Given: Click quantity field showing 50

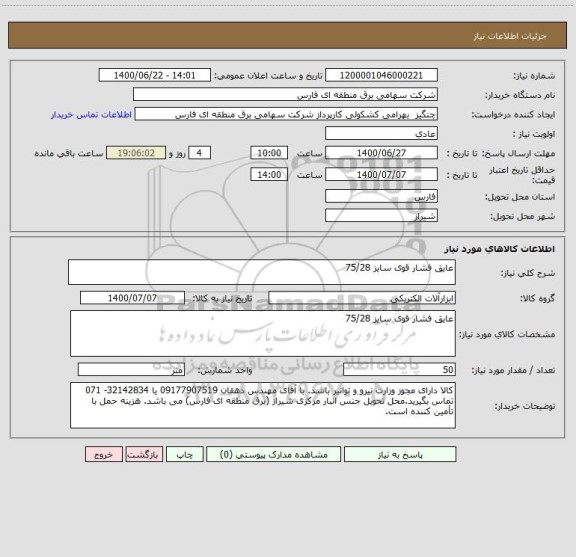Looking at the screenshot, I should point(399,370).
